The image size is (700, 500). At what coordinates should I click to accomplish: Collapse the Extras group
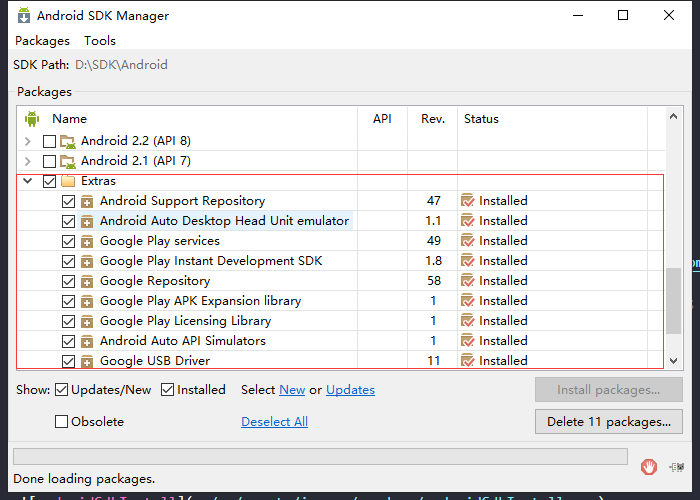click(28, 181)
